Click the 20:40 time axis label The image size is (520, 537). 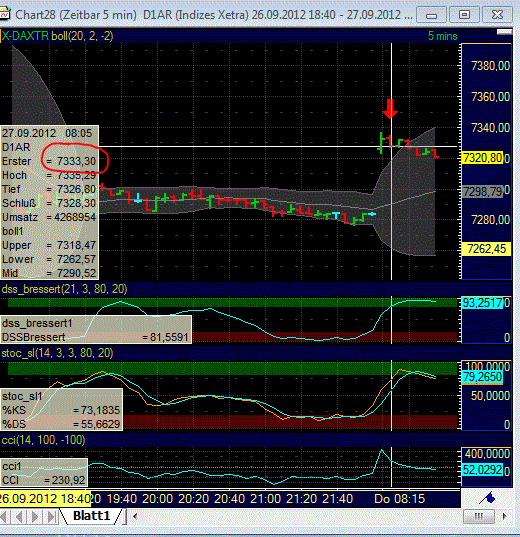tap(230, 499)
